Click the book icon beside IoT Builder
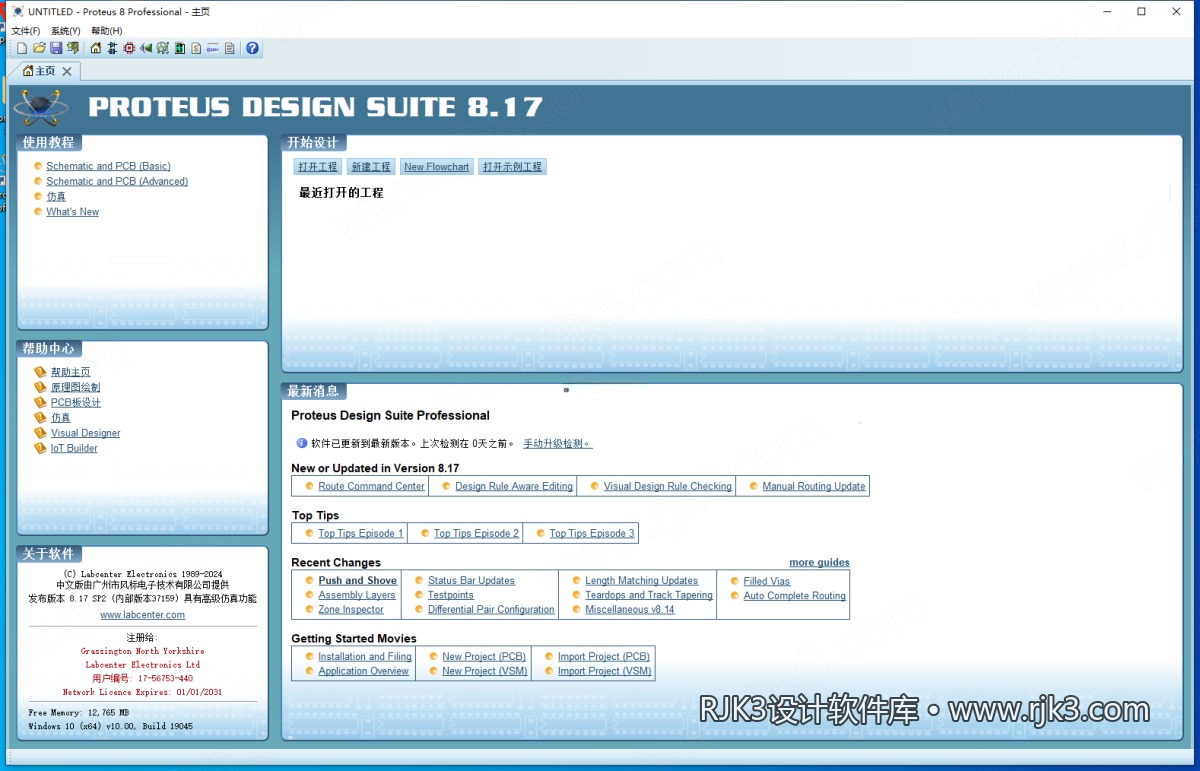 pyautogui.click(x=40, y=448)
